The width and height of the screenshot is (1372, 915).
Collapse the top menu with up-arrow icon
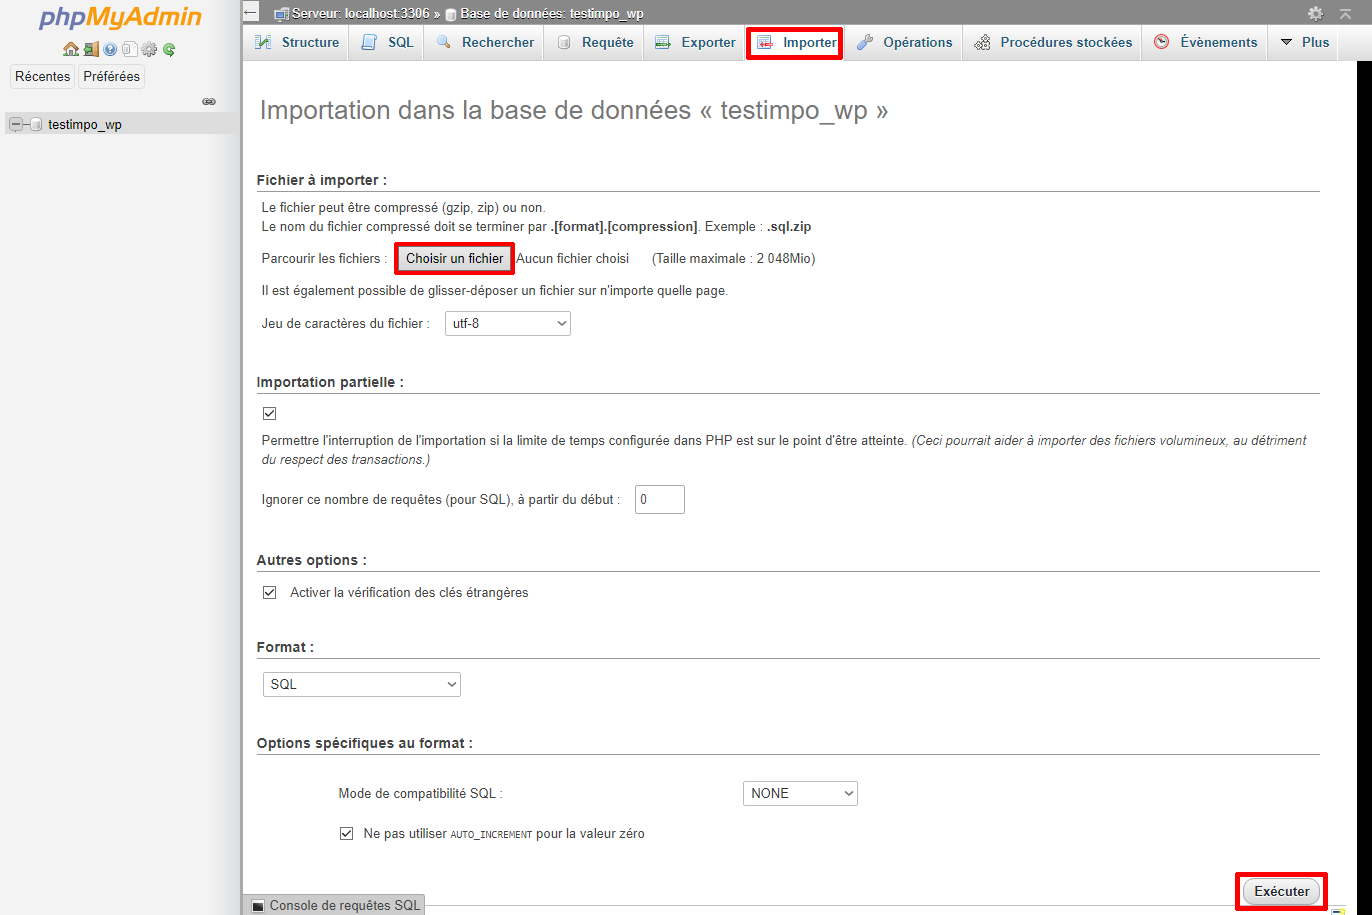tap(1345, 13)
